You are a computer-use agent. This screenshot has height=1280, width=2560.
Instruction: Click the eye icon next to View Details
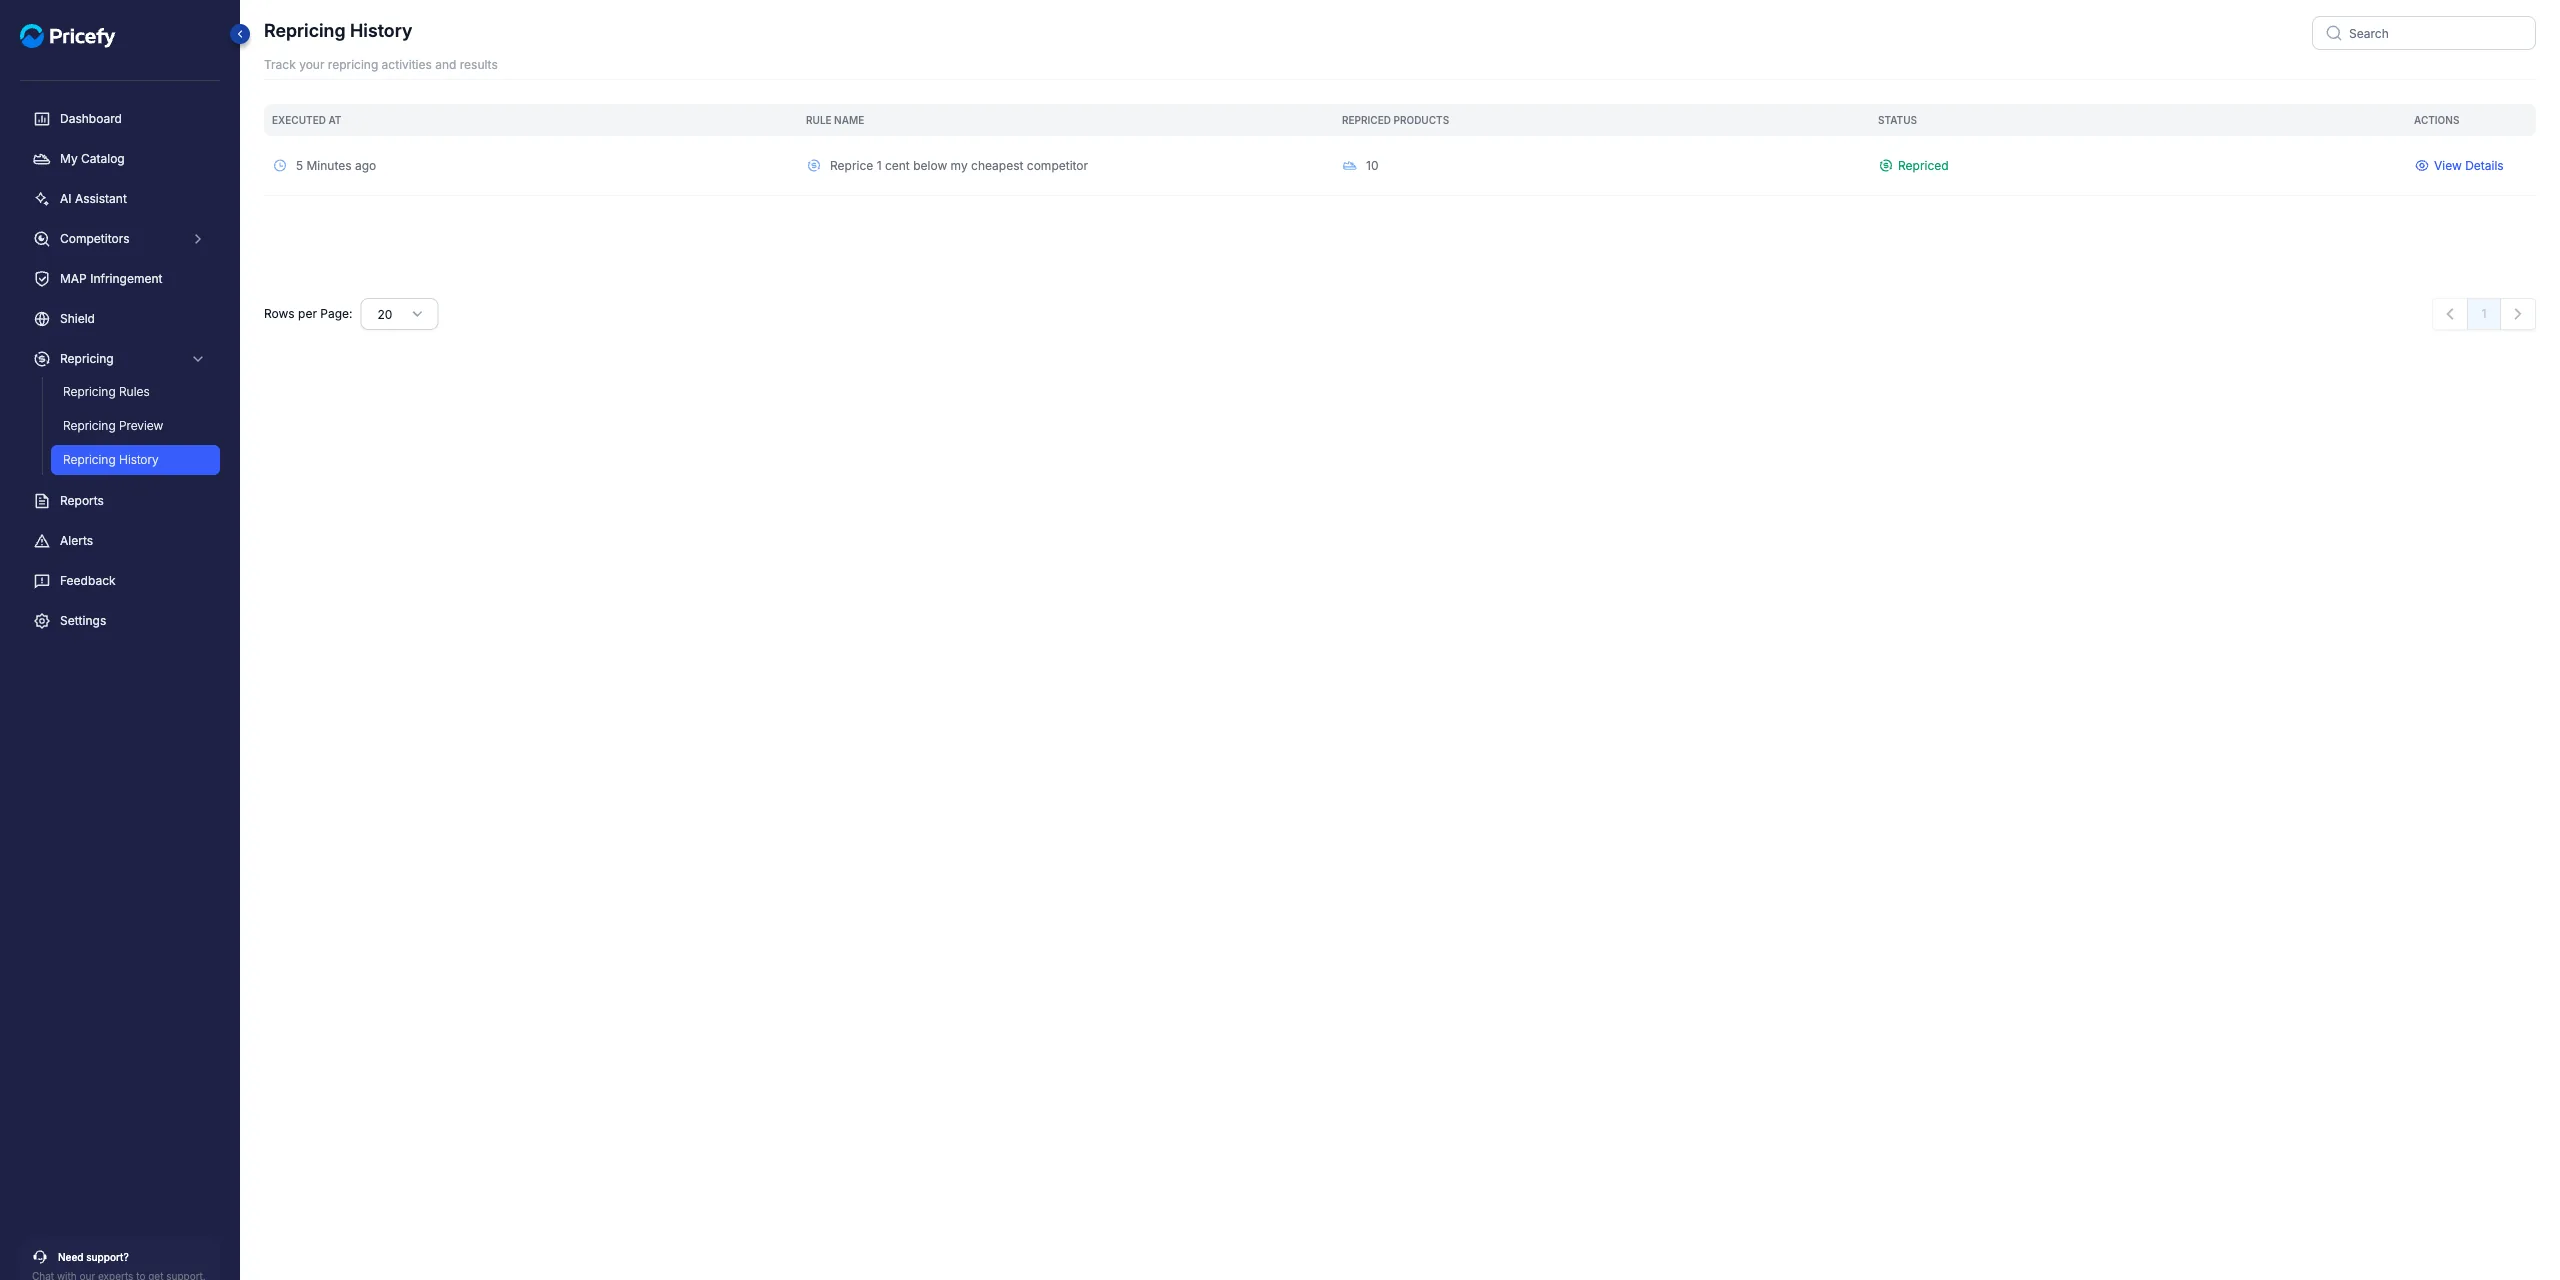click(2422, 166)
